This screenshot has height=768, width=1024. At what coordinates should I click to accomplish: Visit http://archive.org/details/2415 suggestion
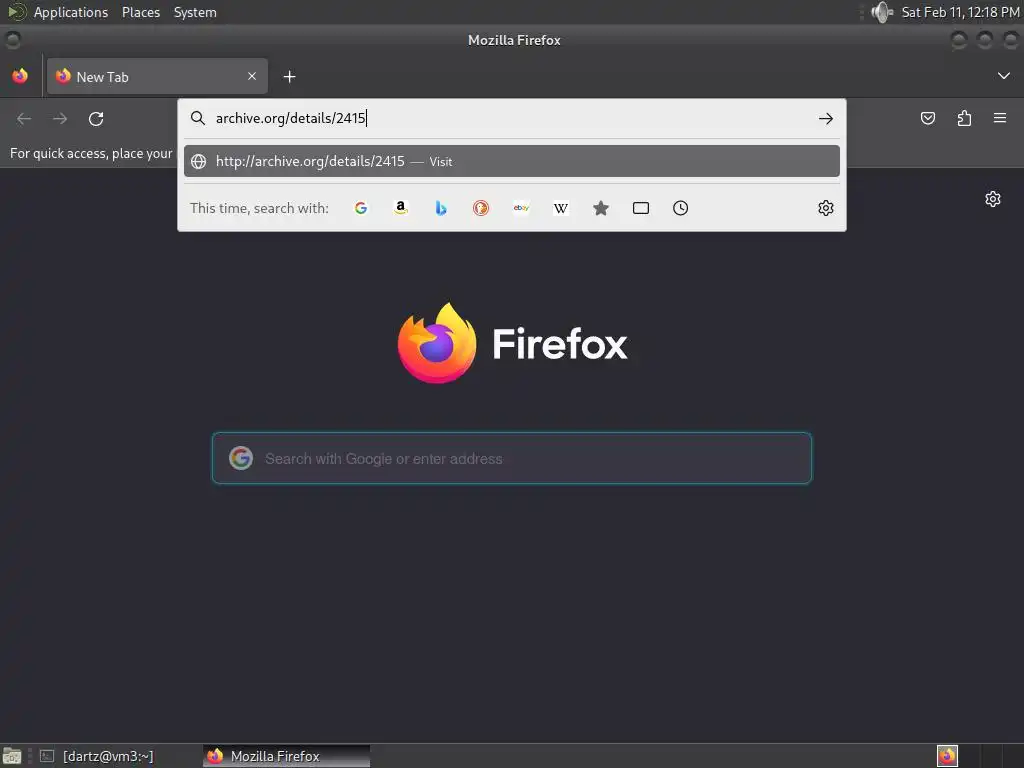[x=511, y=161]
